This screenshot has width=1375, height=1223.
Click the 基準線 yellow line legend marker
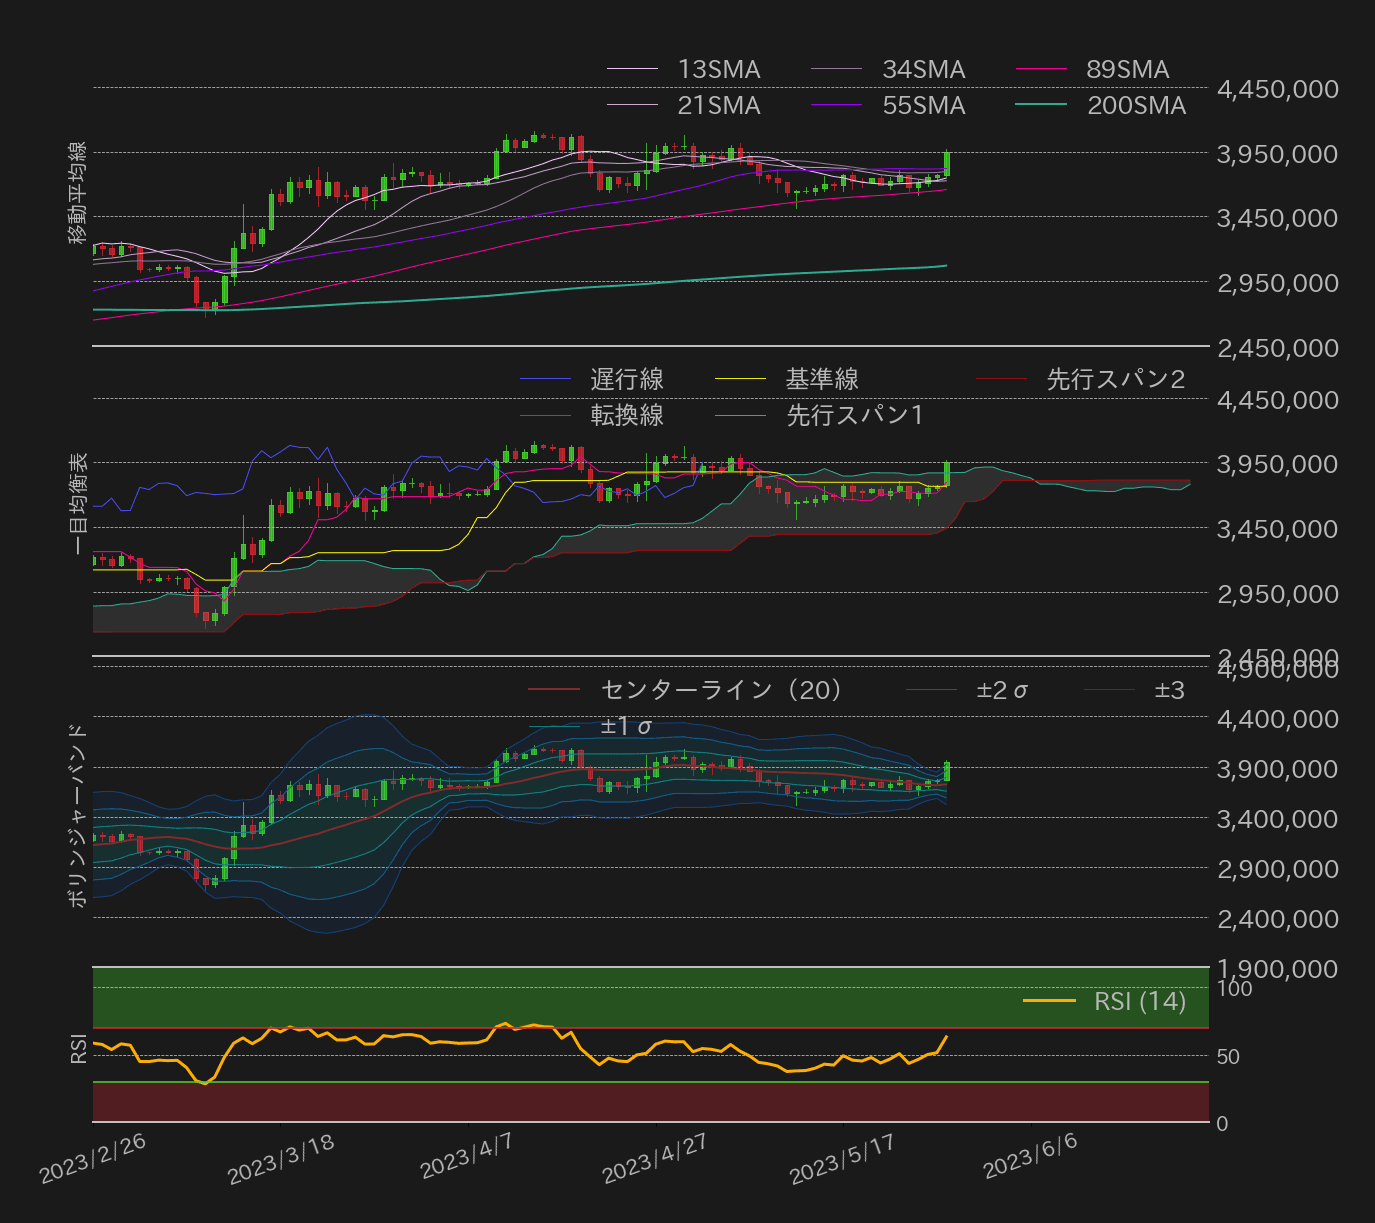(740, 378)
